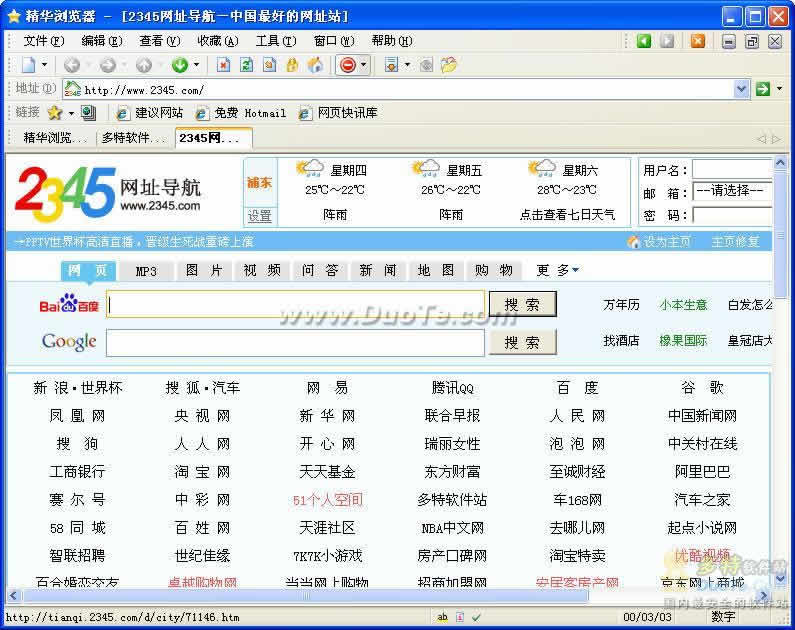Click the yellow lock toolbar icon

[x=293, y=65]
